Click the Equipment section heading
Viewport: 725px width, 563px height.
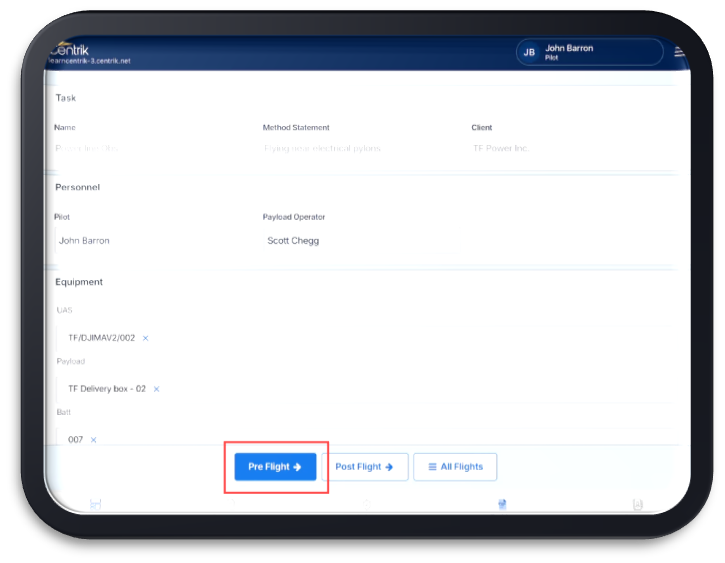pyautogui.click(x=79, y=282)
